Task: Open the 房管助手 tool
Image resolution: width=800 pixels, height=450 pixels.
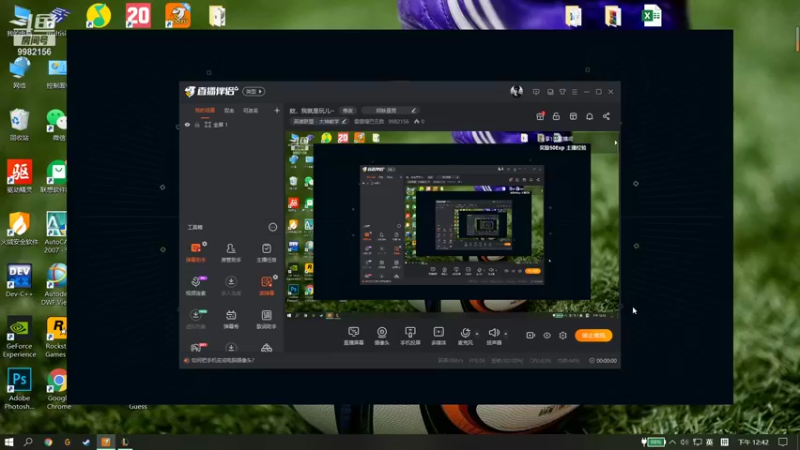Action: click(x=231, y=253)
